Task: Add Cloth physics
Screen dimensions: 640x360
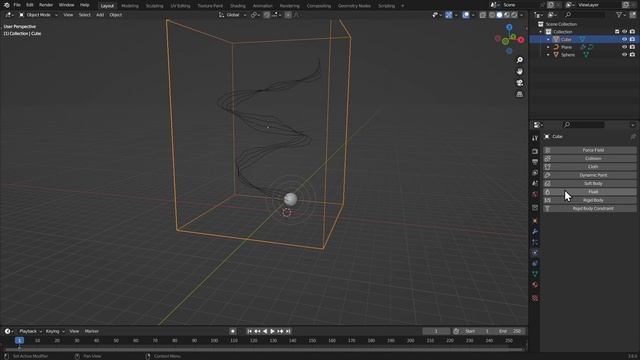Action: coord(589,167)
